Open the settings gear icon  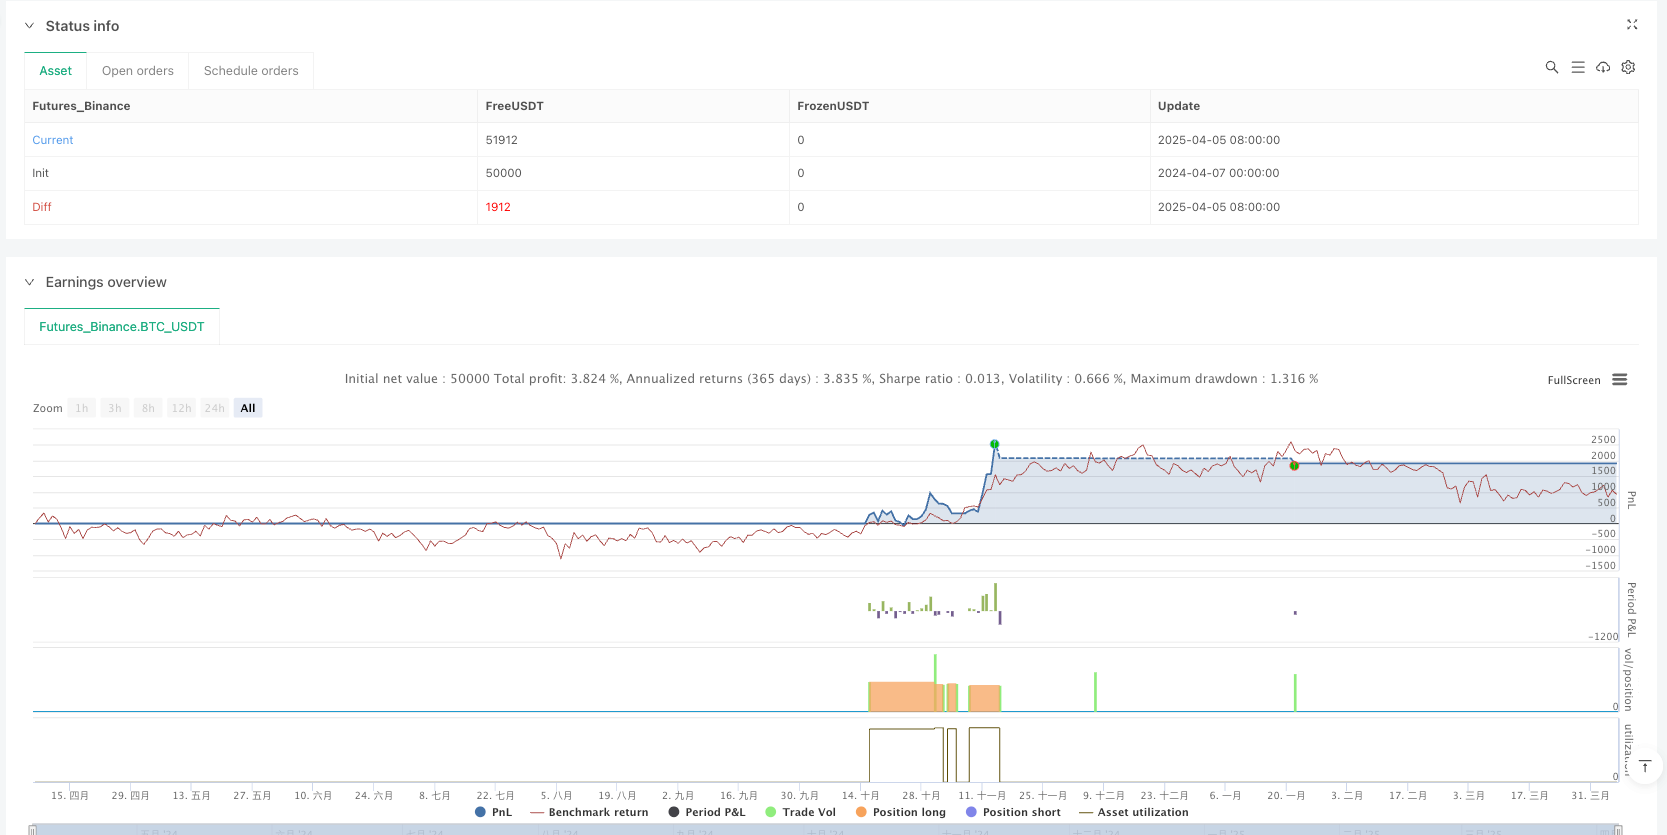1628,67
